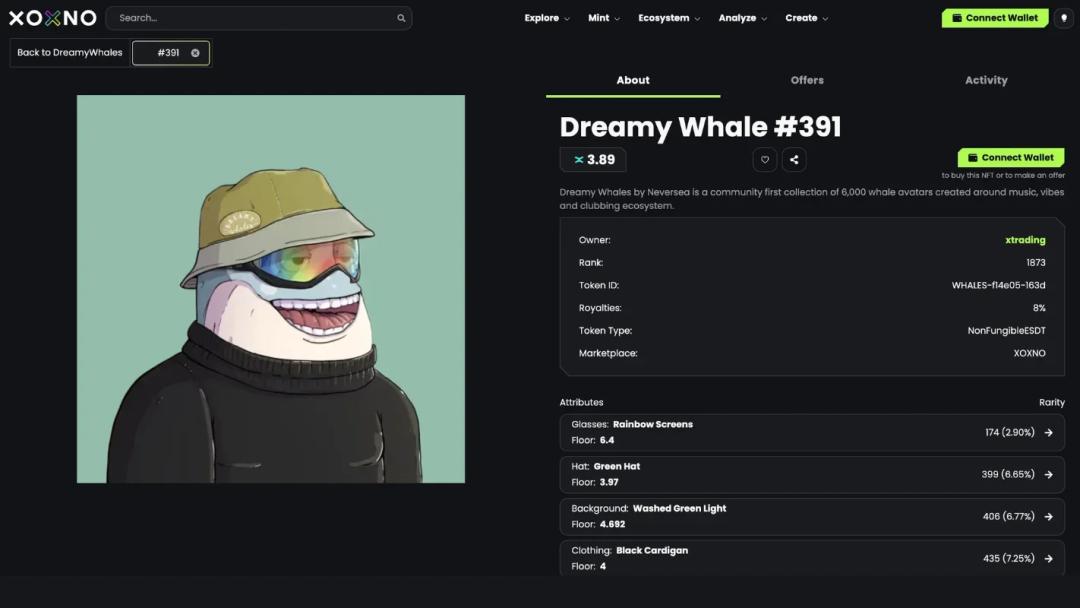Click the Attributes section label
The image size is (1080, 608).
click(581, 402)
